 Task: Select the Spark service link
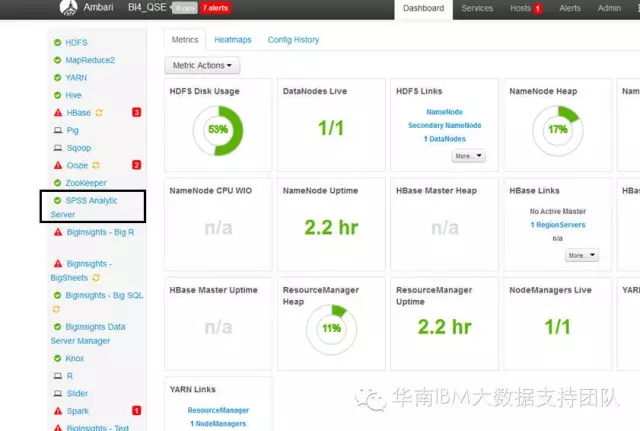[x=78, y=411]
